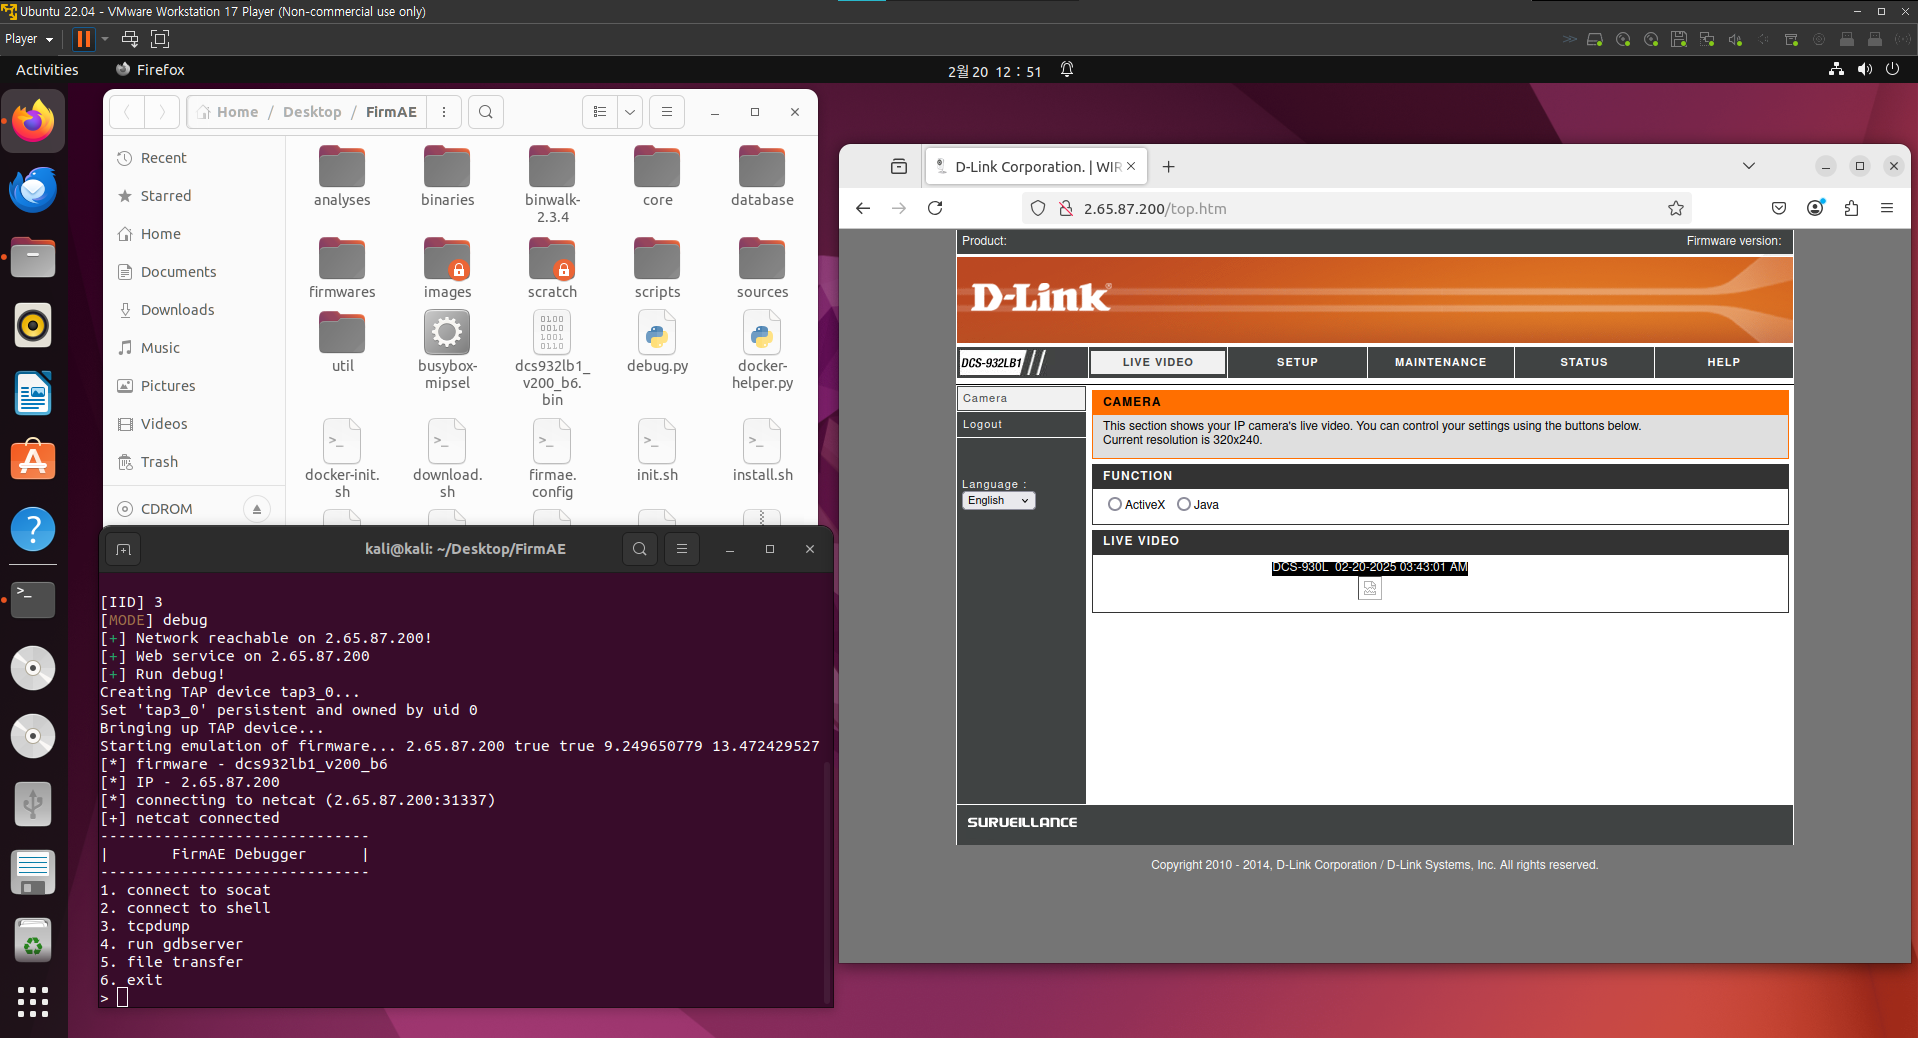Open a new tab in the terminal
The width and height of the screenshot is (1918, 1038).
124,549
